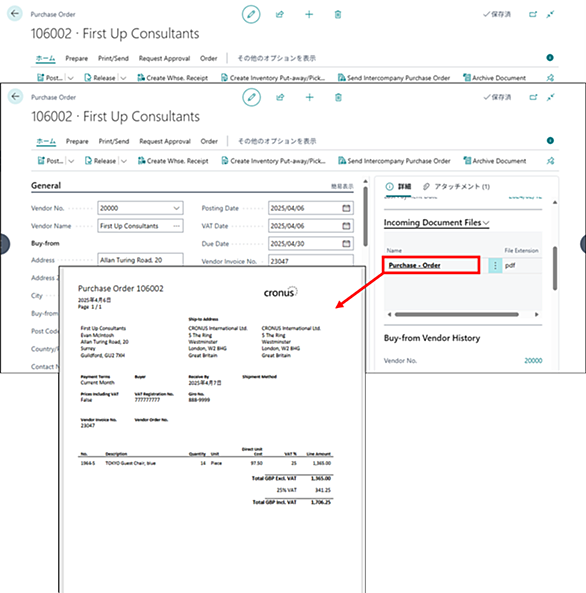Click the pencil edit icon in the foreground window
The height and width of the screenshot is (593, 586).
tap(251, 98)
